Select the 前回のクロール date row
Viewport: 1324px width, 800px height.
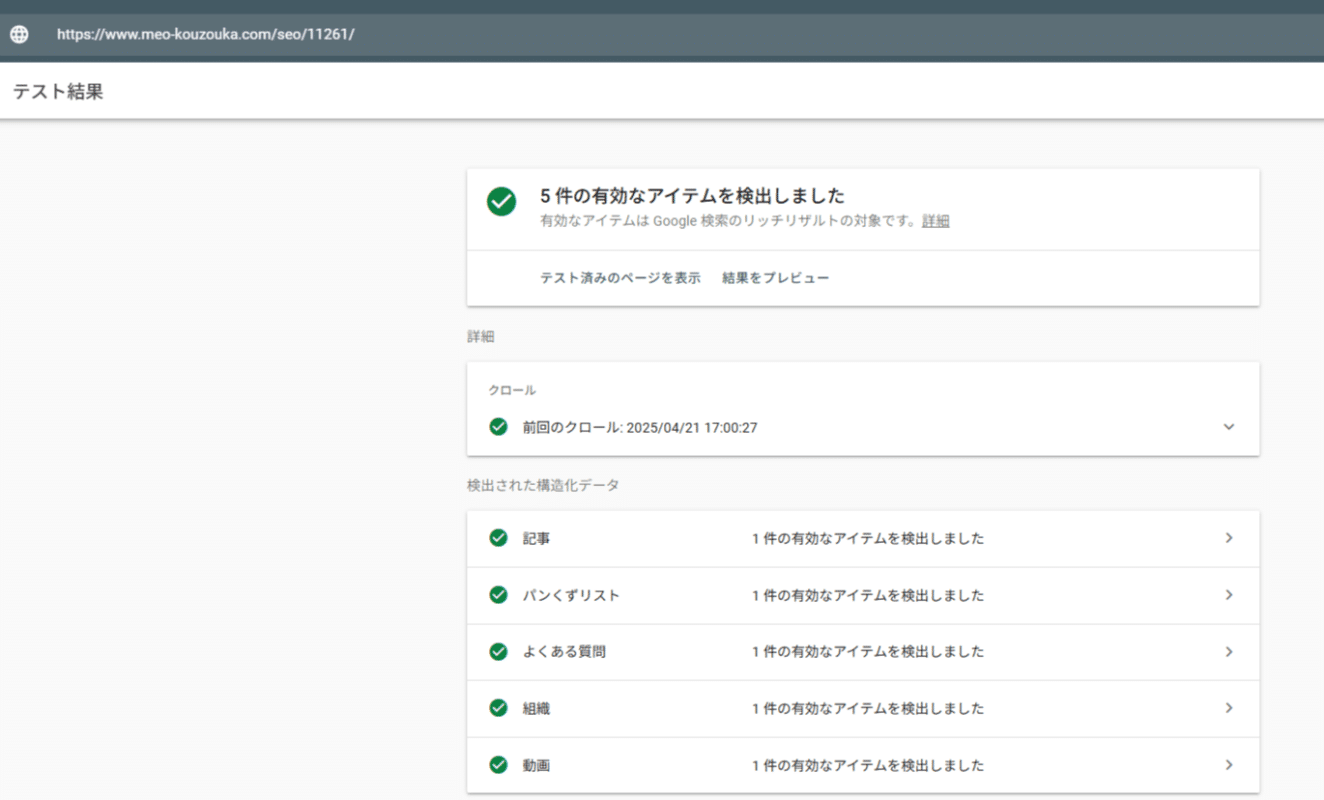(640, 427)
